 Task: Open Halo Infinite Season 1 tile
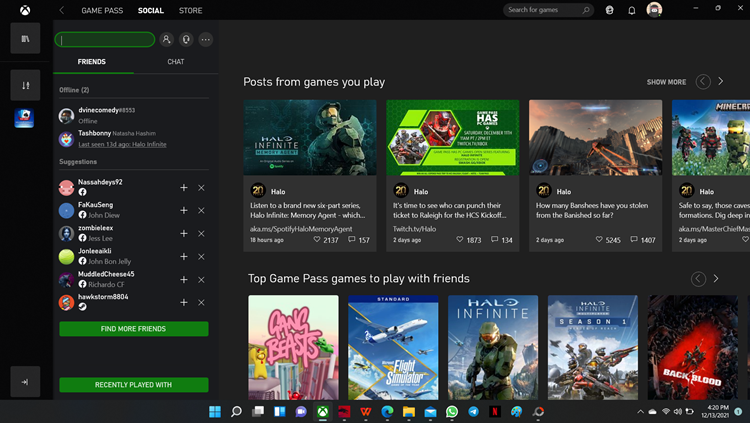593,347
